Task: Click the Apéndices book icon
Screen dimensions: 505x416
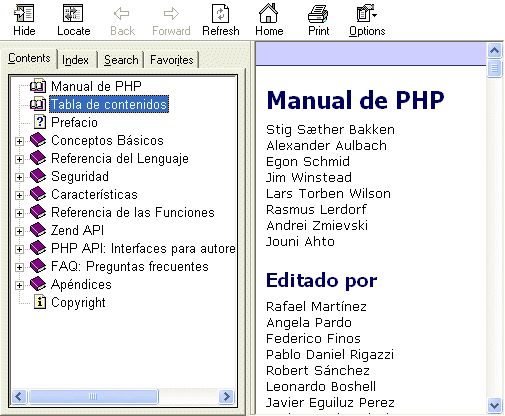Action: coord(38,284)
